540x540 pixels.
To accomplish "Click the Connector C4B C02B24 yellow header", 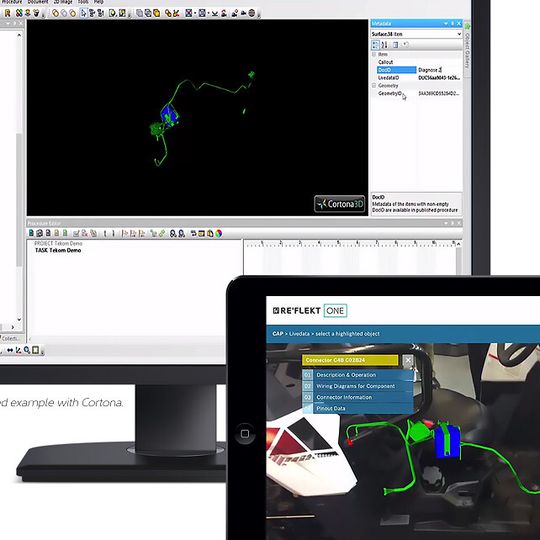I will [350, 360].
